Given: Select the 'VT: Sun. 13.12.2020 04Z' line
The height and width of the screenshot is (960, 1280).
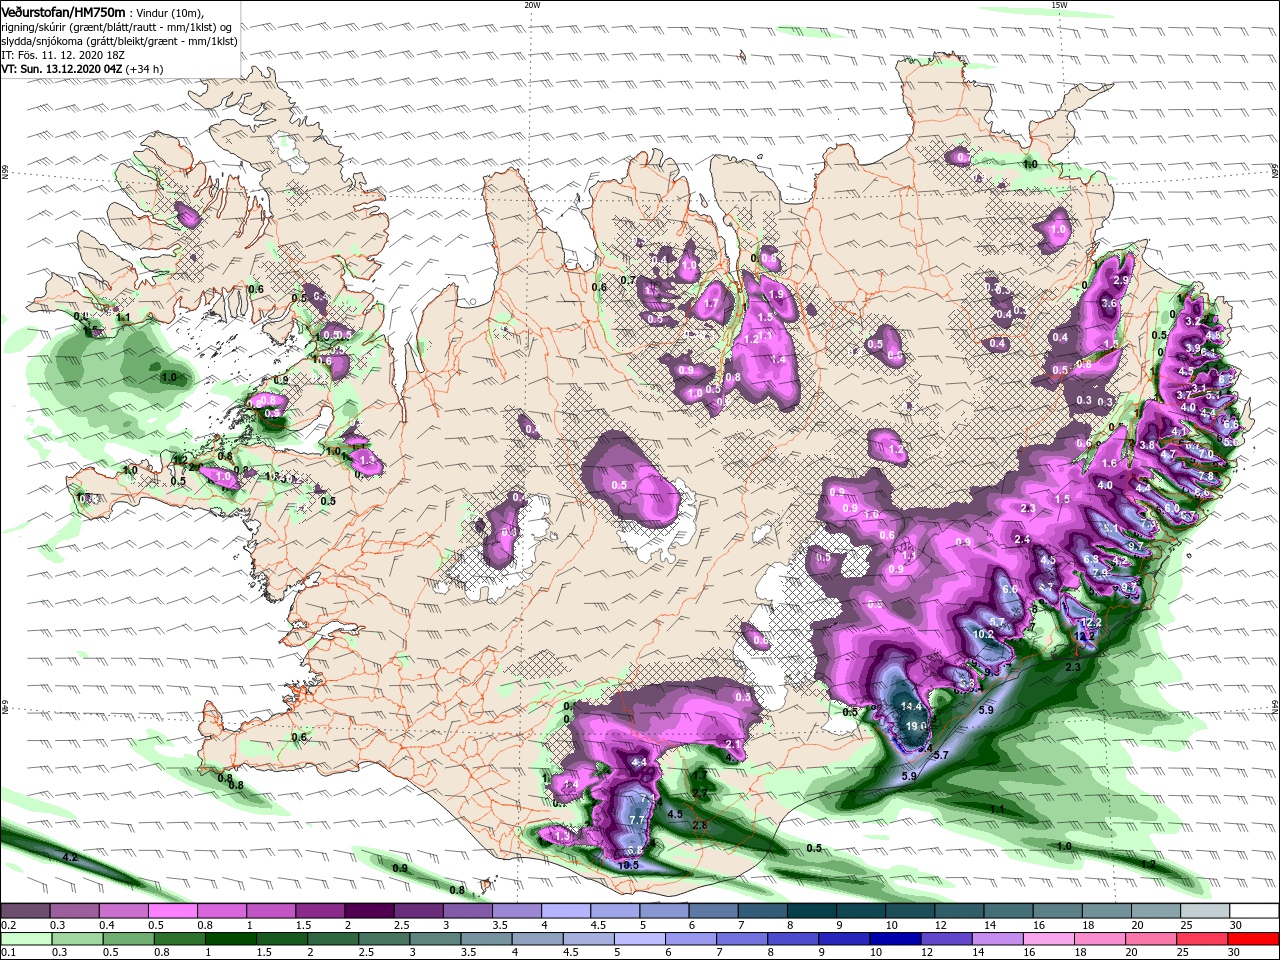Looking at the screenshot, I should 62,69.
